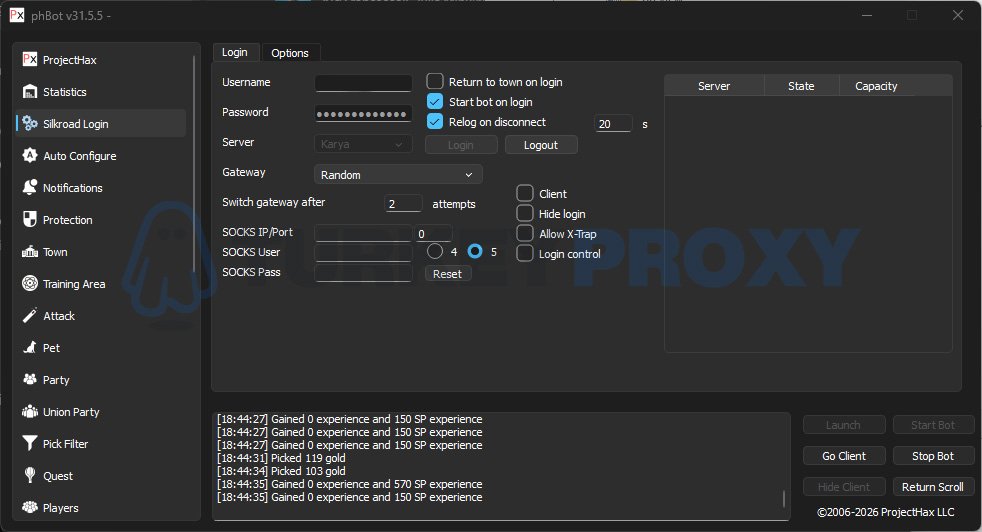982x532 pixels.
Task: Open the Town building icon
Action: (29, 252)
